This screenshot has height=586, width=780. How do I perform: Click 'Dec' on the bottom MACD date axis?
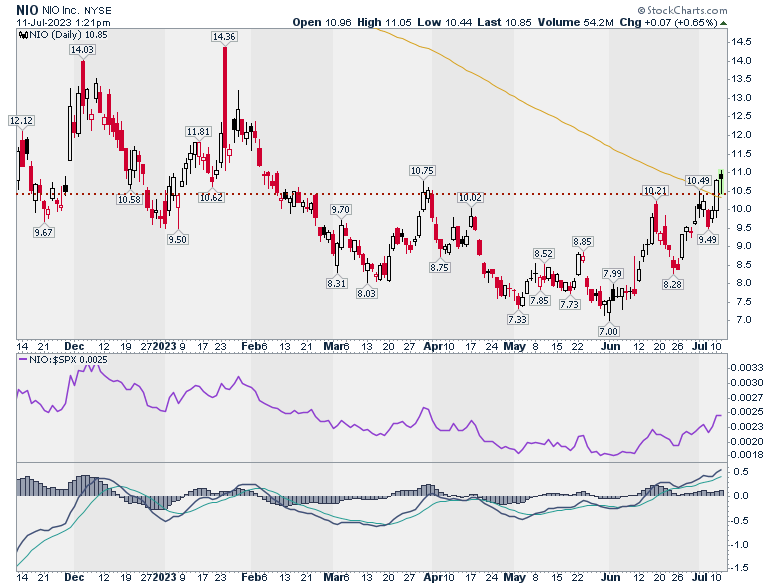click(74, 577)
